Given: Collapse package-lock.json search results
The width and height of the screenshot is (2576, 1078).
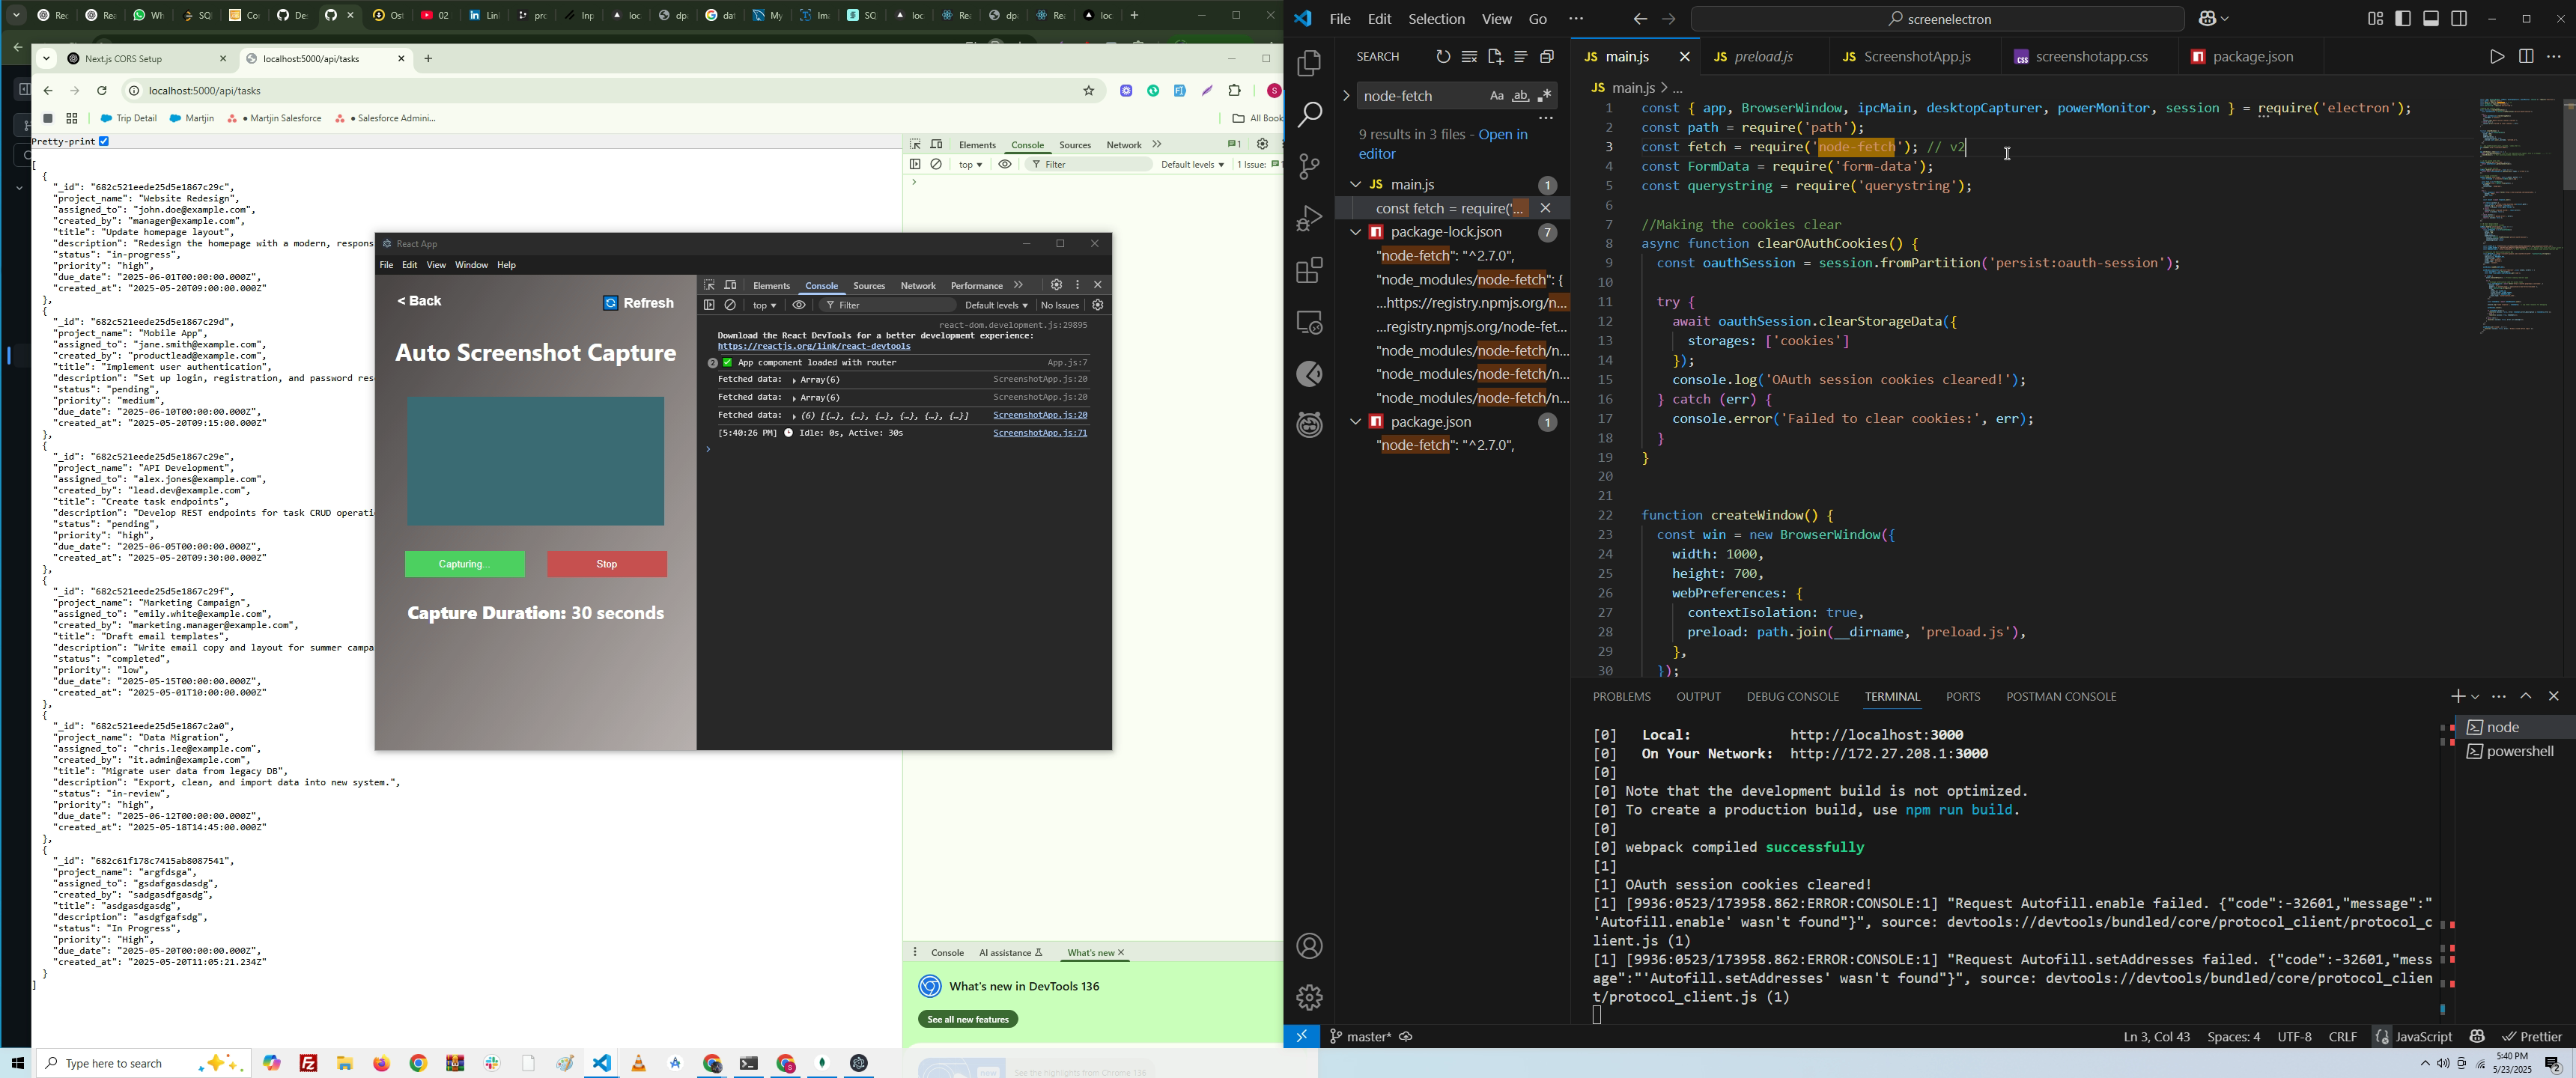Looking at the screenshot, I should point(1355,232).
